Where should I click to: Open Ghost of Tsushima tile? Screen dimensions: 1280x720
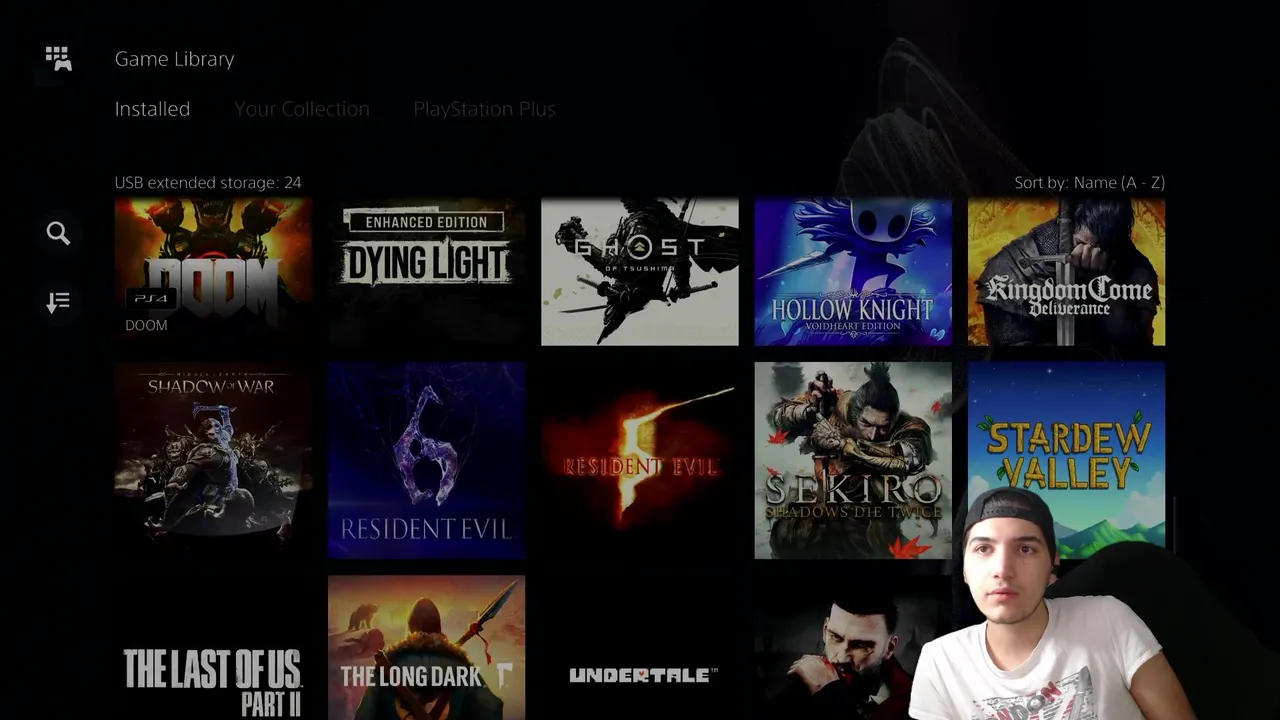[x=640, y=271]
